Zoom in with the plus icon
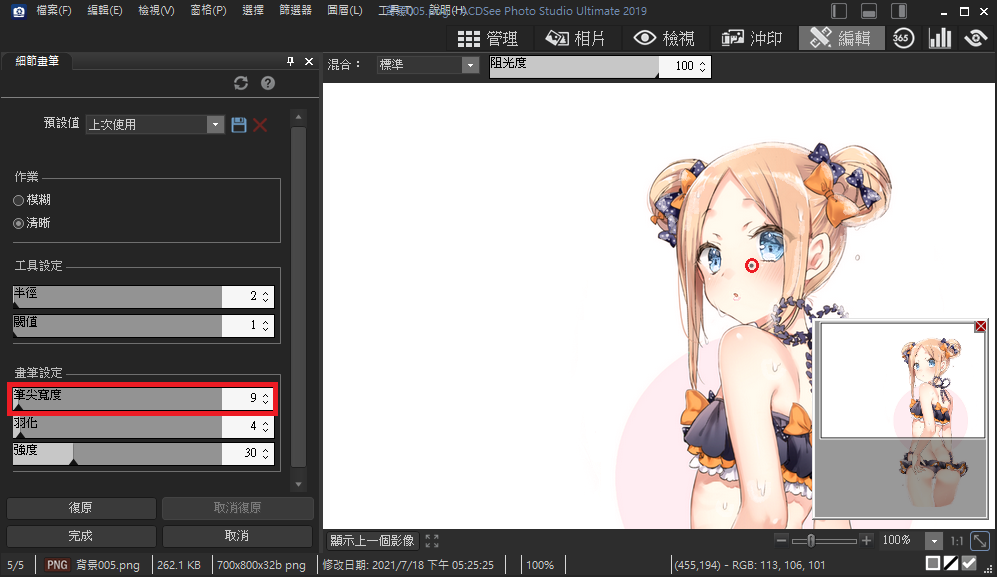 coord(866,541)
